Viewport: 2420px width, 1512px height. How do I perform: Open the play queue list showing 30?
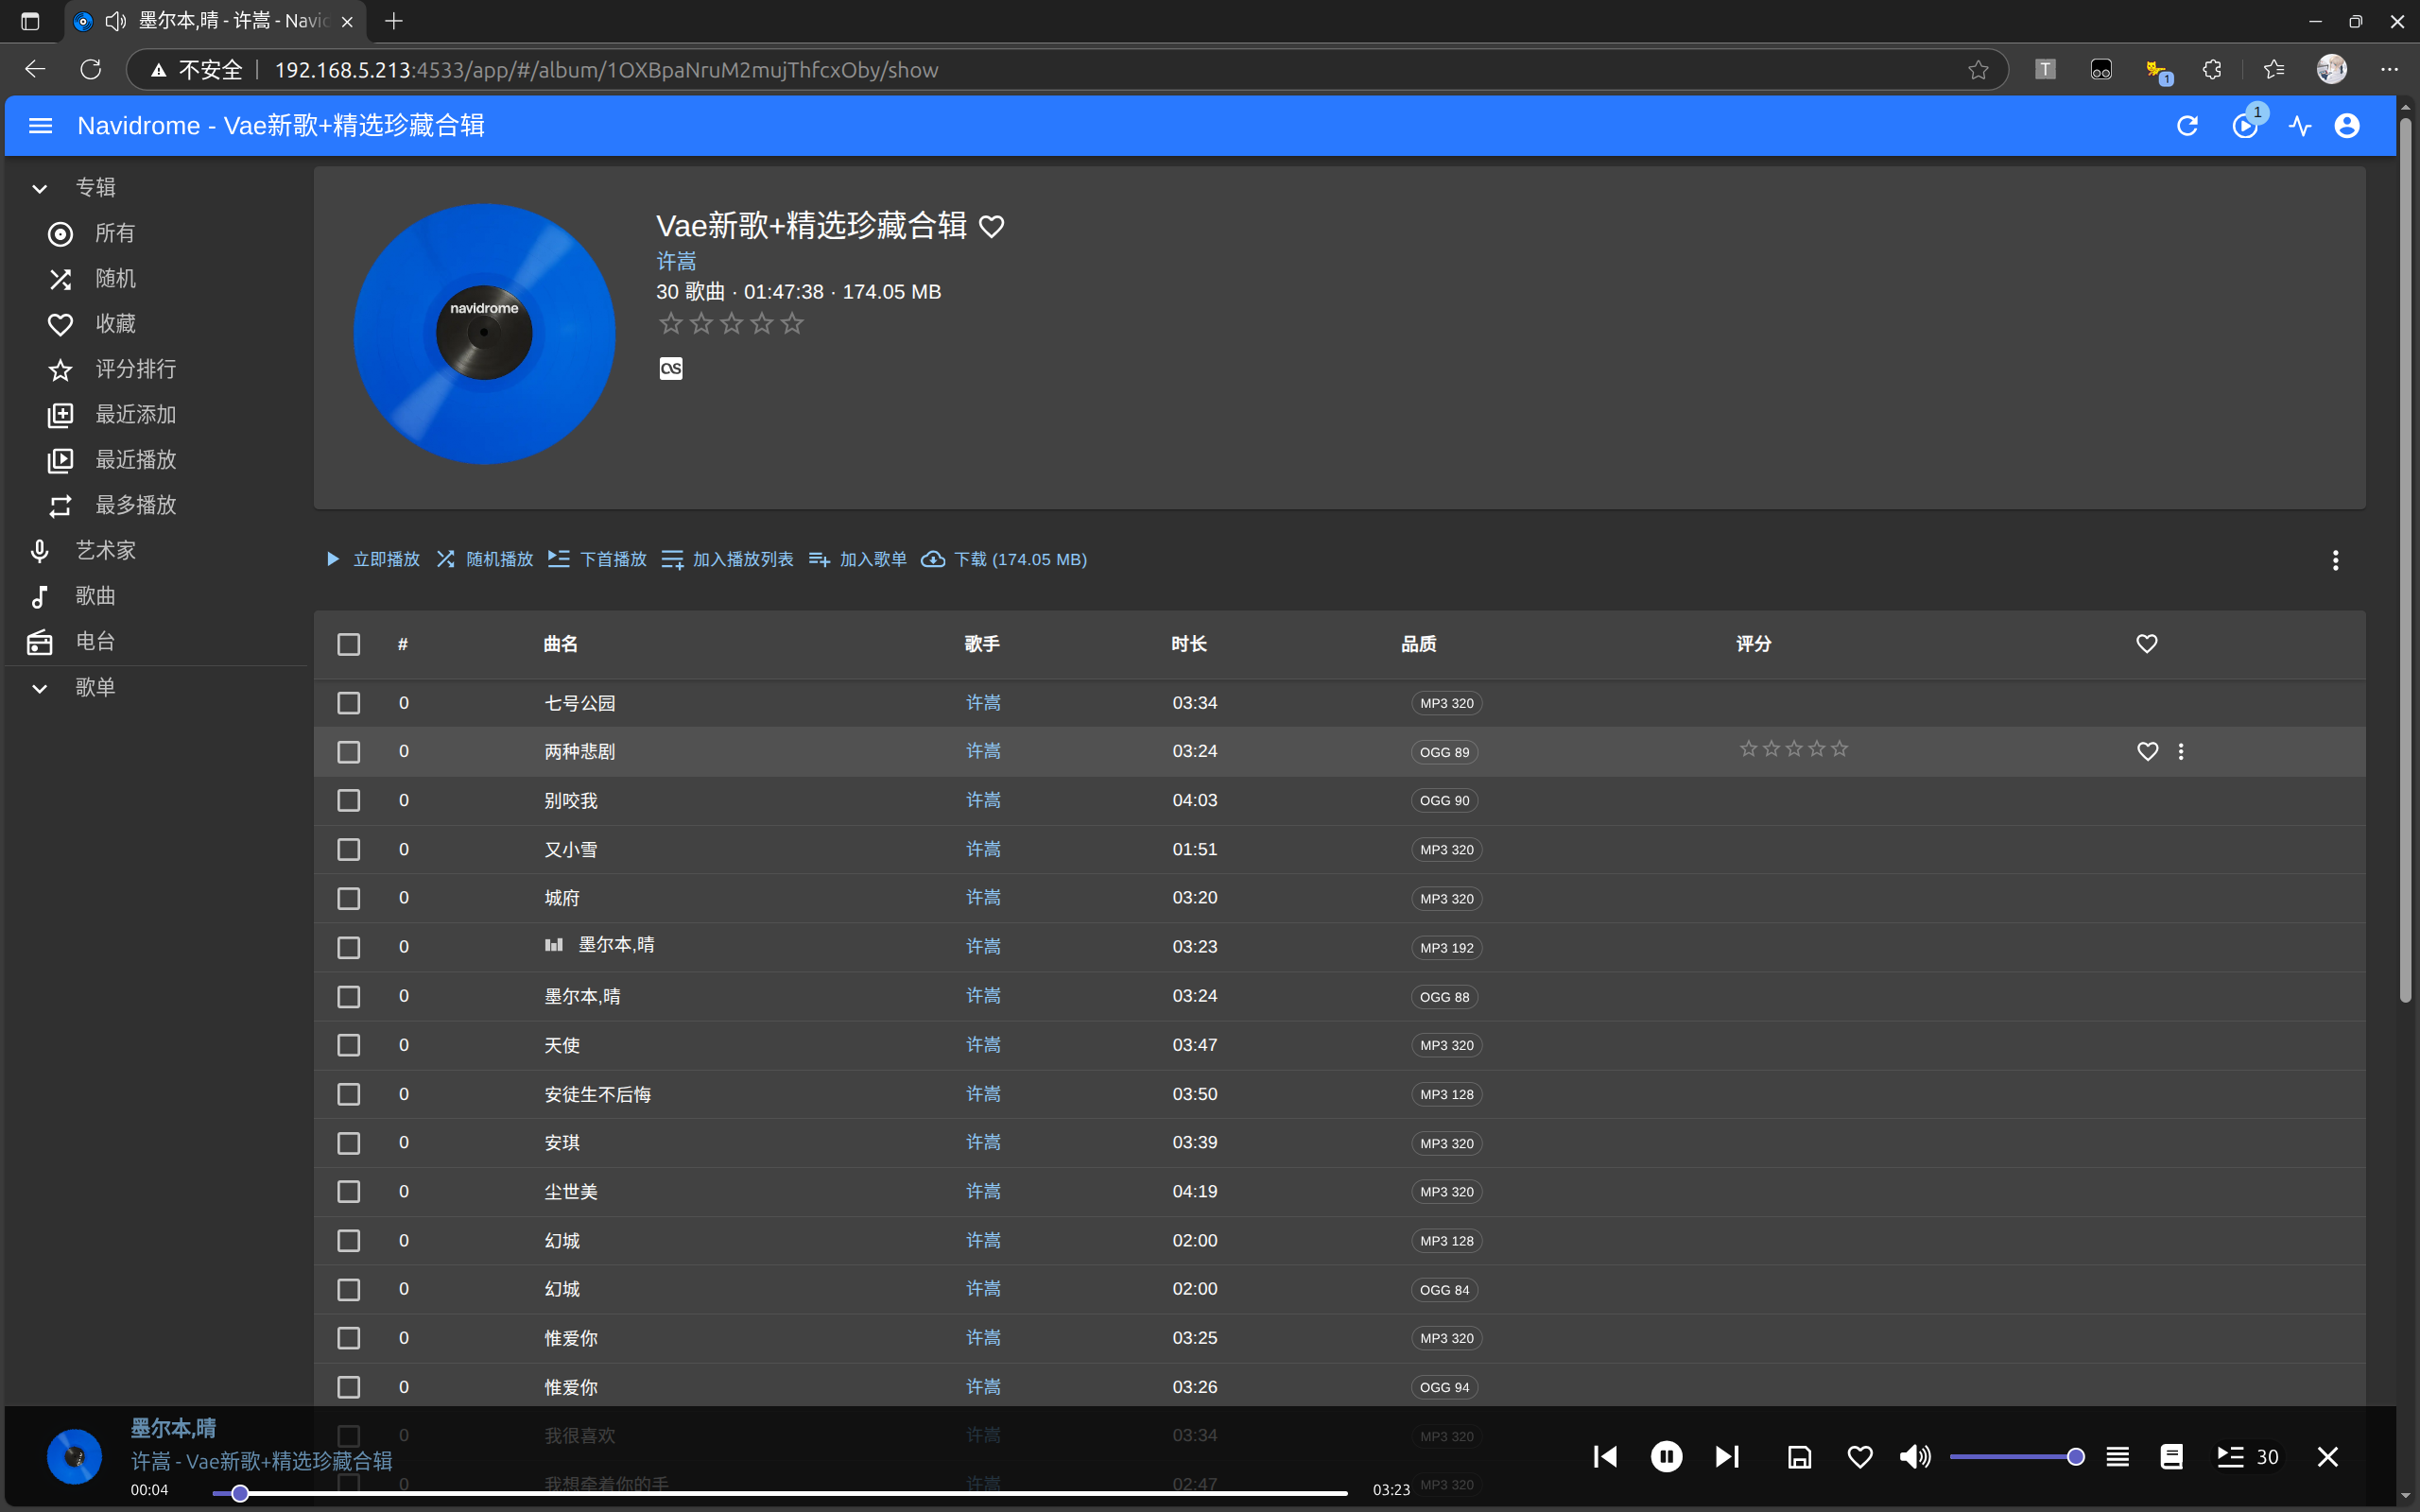[2247, 1457]
